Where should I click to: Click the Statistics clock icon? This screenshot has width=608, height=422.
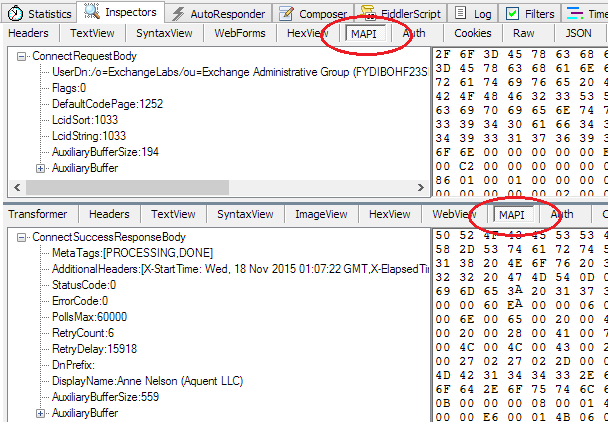pyautogui.click(x=16, y=14)
